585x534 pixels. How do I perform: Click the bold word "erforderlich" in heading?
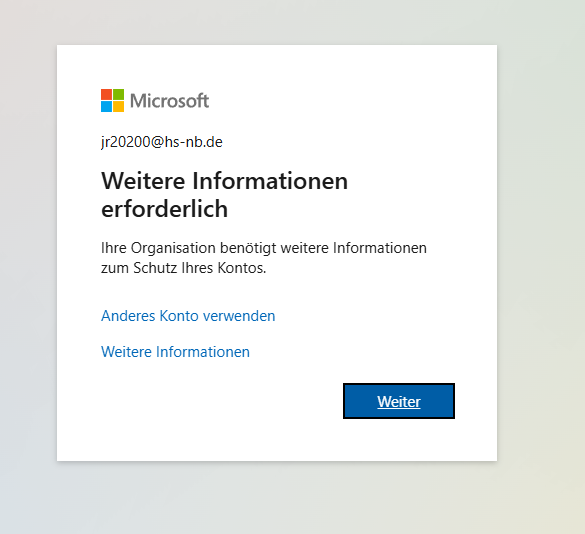[165, 209]
